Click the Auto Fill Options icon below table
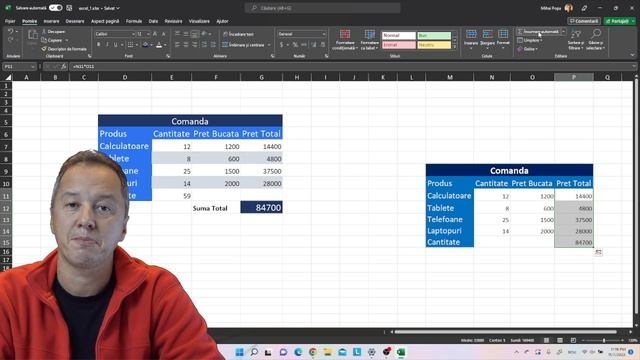The image size is (640, 360). coord(598,252)
